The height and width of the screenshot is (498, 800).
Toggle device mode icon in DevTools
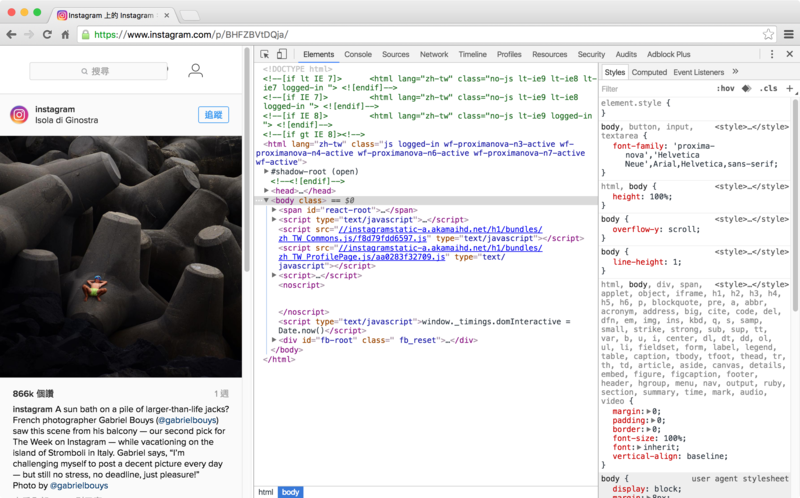point(282,54)
